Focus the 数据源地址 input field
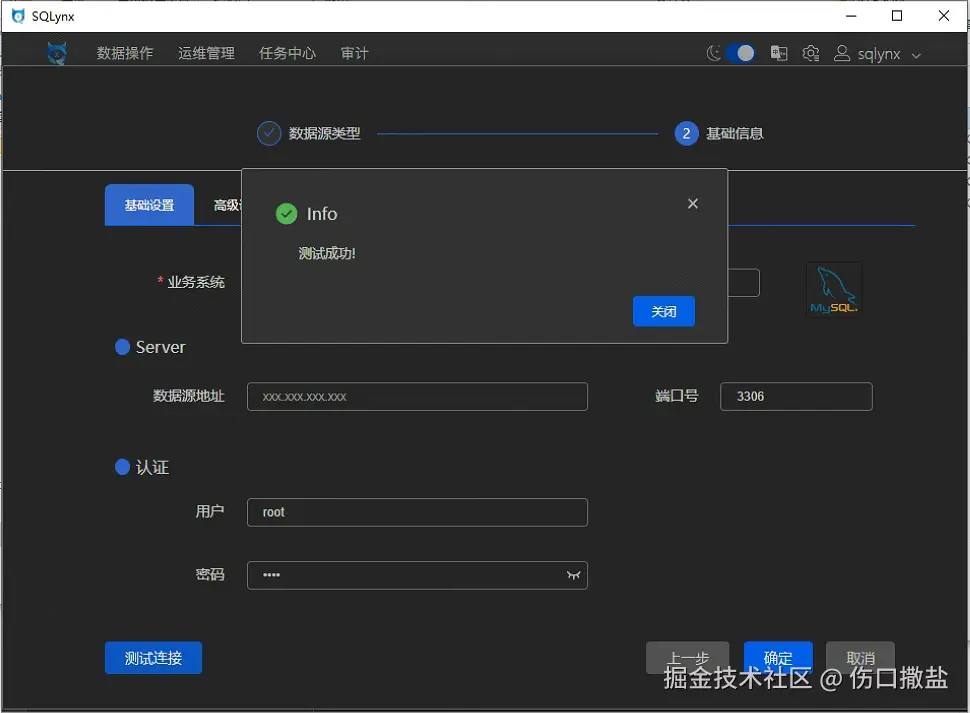 pyautogui.click(x=417, y=396)
